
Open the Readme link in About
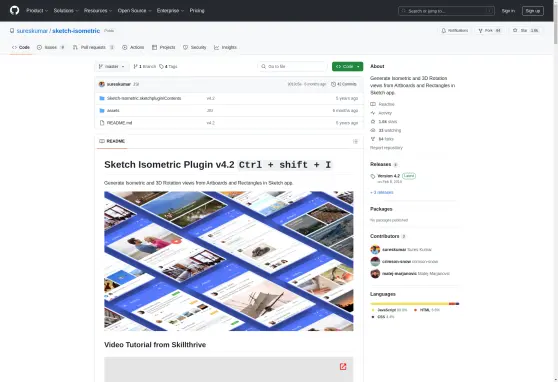(383, 104)
